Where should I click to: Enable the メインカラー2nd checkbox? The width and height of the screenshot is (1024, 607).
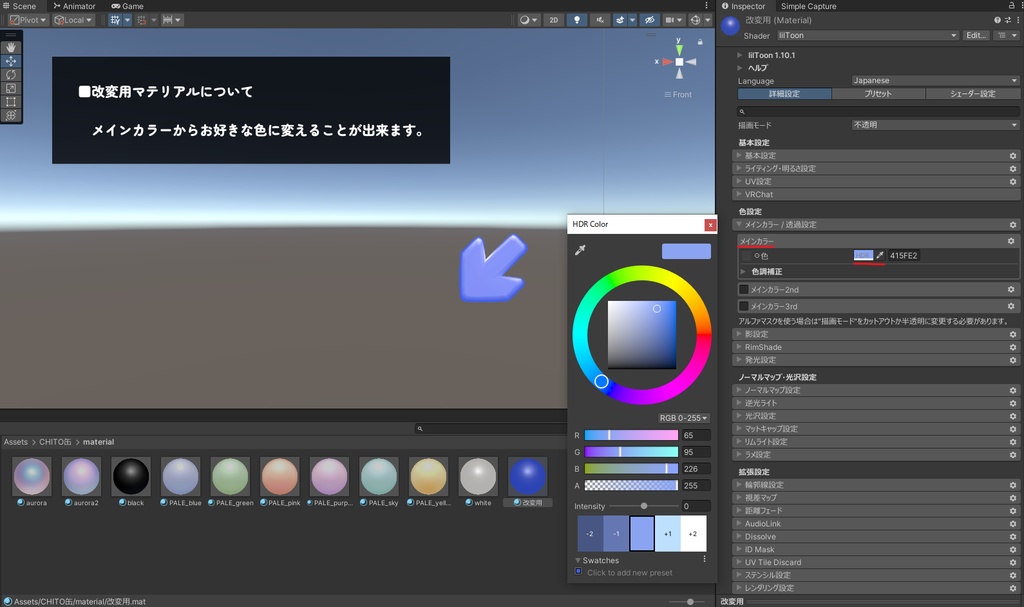point(743,289)
